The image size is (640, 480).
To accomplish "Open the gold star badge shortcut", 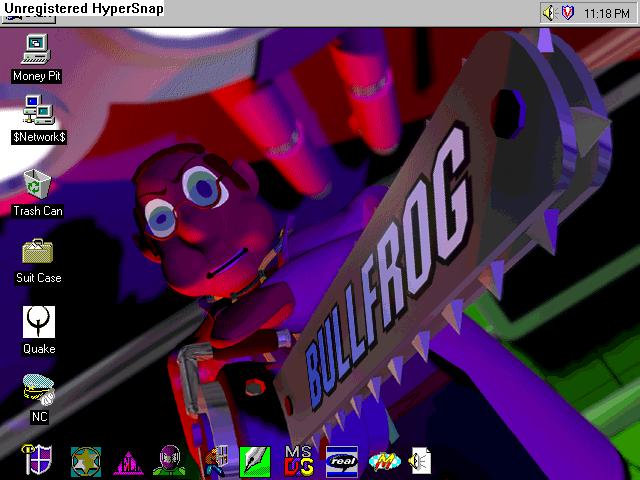I will [x=86, y=460].
